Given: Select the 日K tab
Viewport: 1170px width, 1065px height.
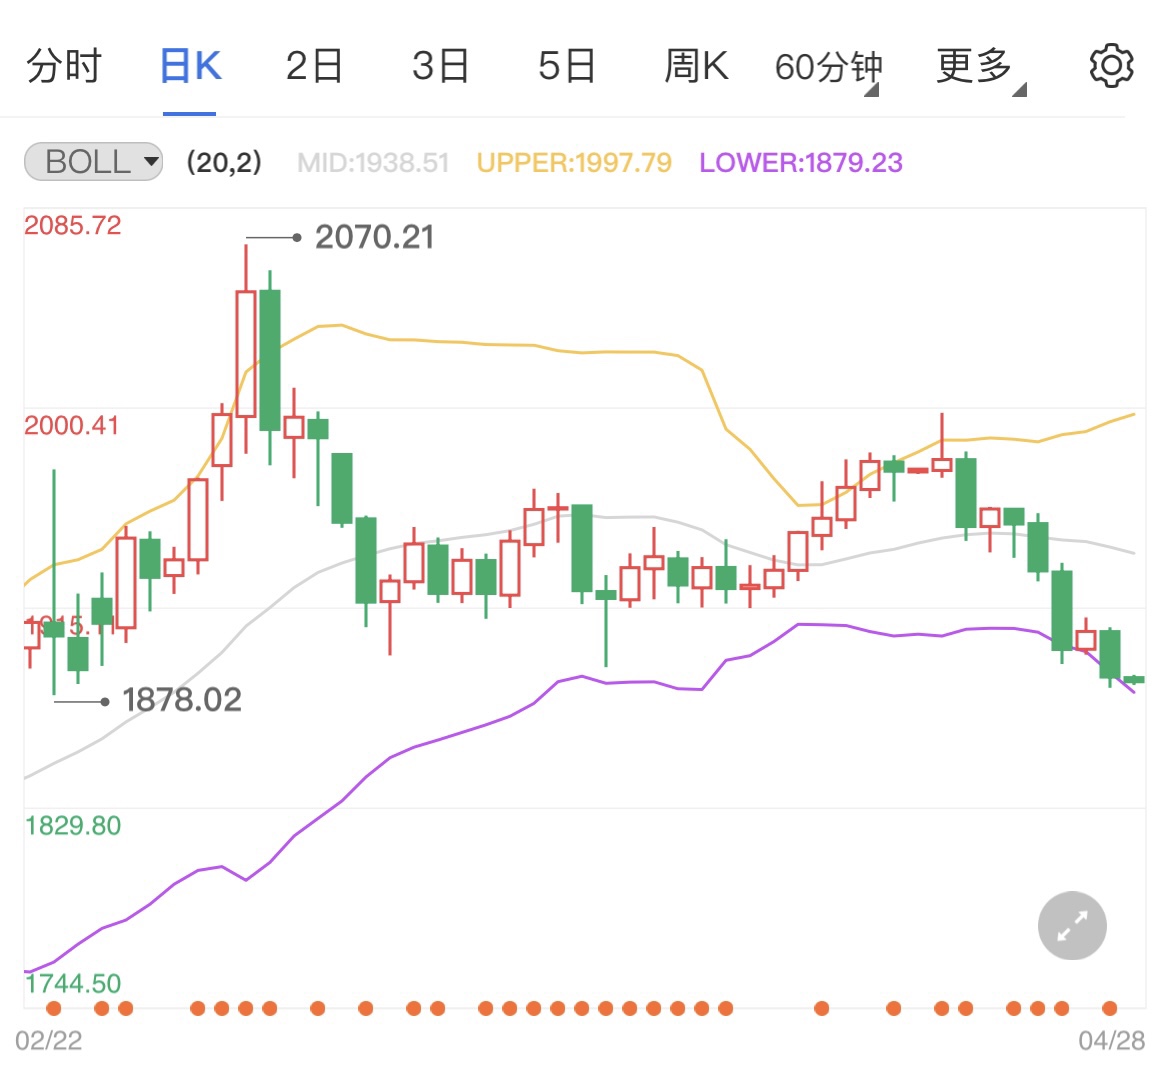Looking at the screenshot, I should click(x=190, y=66).
